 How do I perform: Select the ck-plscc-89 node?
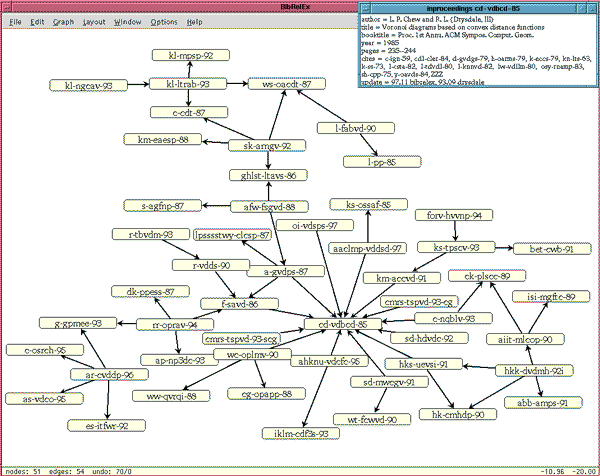coord(487,276)
